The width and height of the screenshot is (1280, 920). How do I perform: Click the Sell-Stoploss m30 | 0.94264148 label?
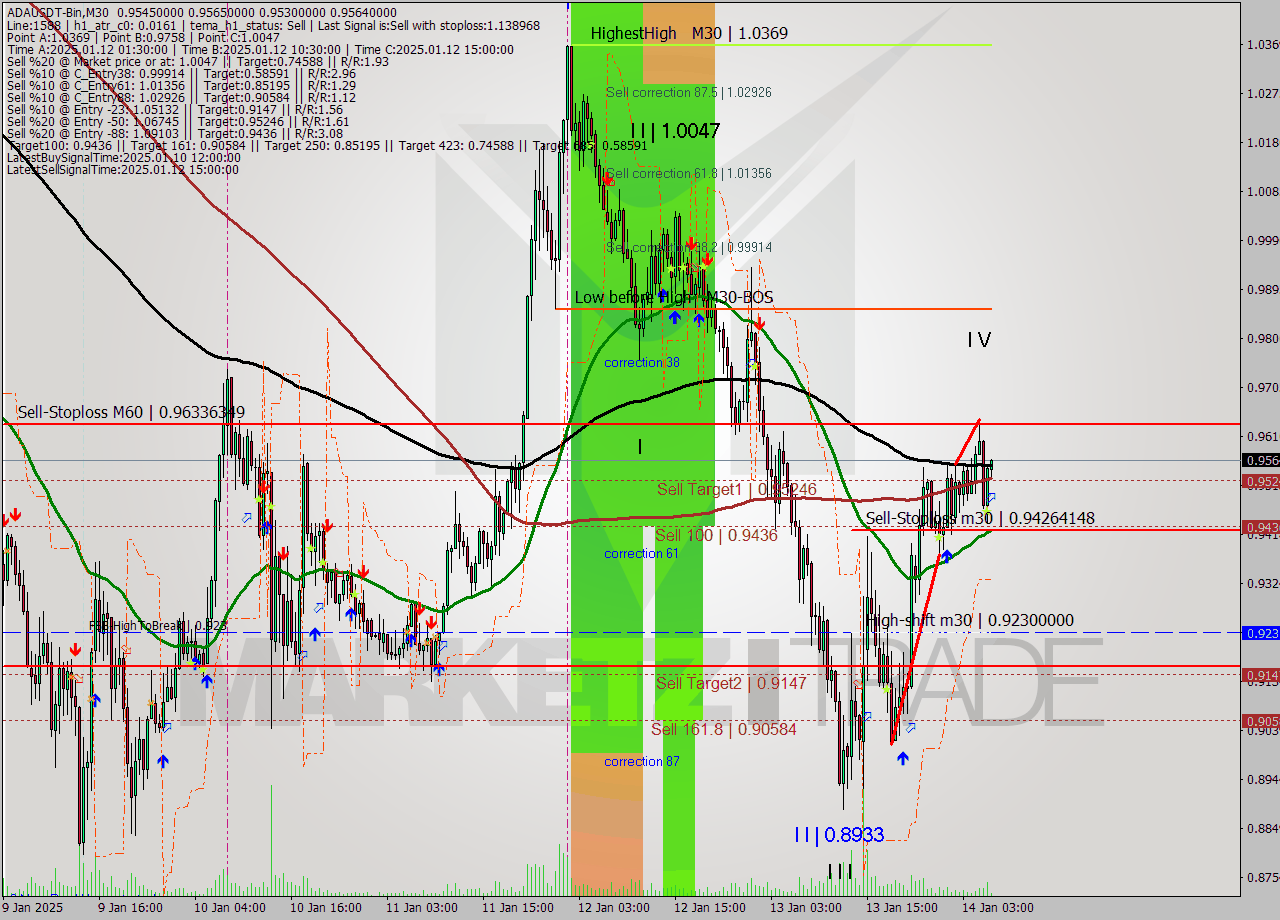coord(980,518)
